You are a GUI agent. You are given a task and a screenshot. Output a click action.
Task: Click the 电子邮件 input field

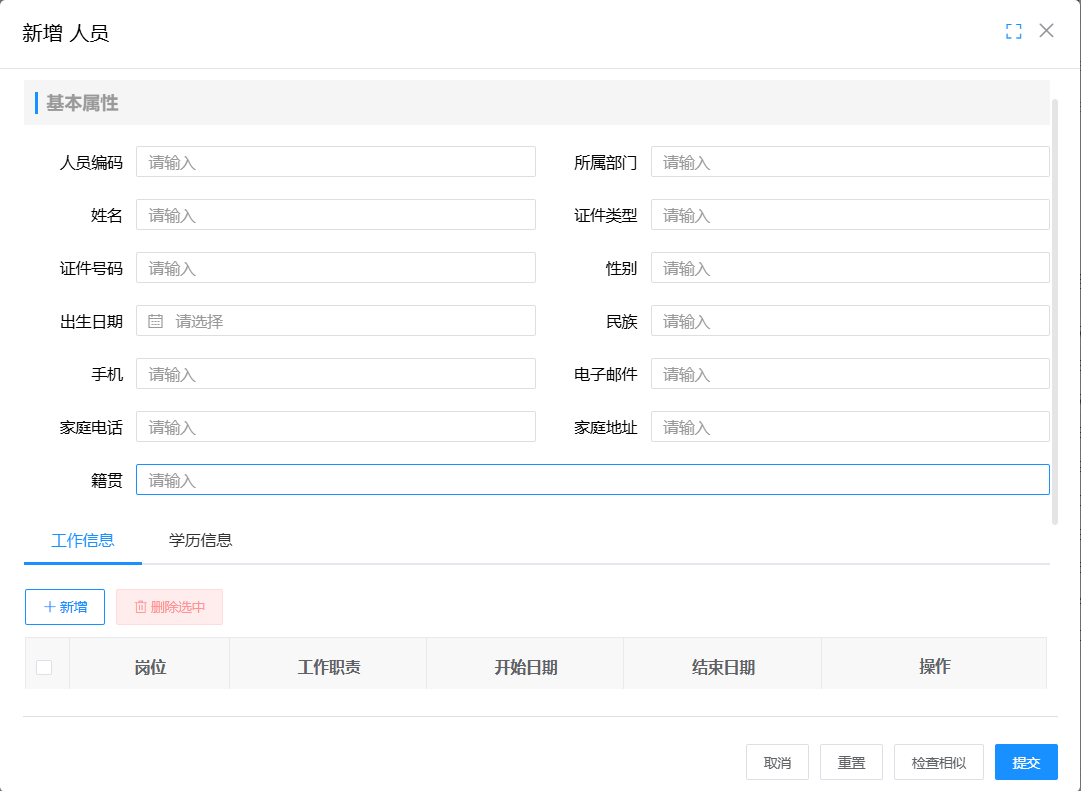(850, 374)
